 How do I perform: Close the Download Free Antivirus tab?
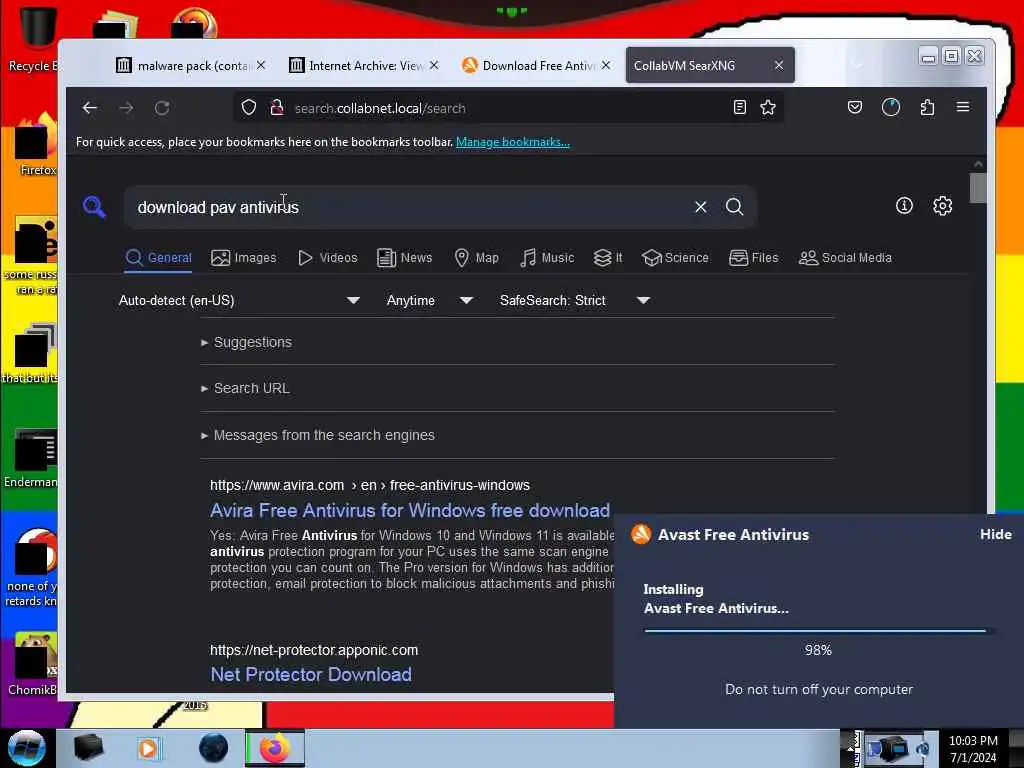pos(606,65)
